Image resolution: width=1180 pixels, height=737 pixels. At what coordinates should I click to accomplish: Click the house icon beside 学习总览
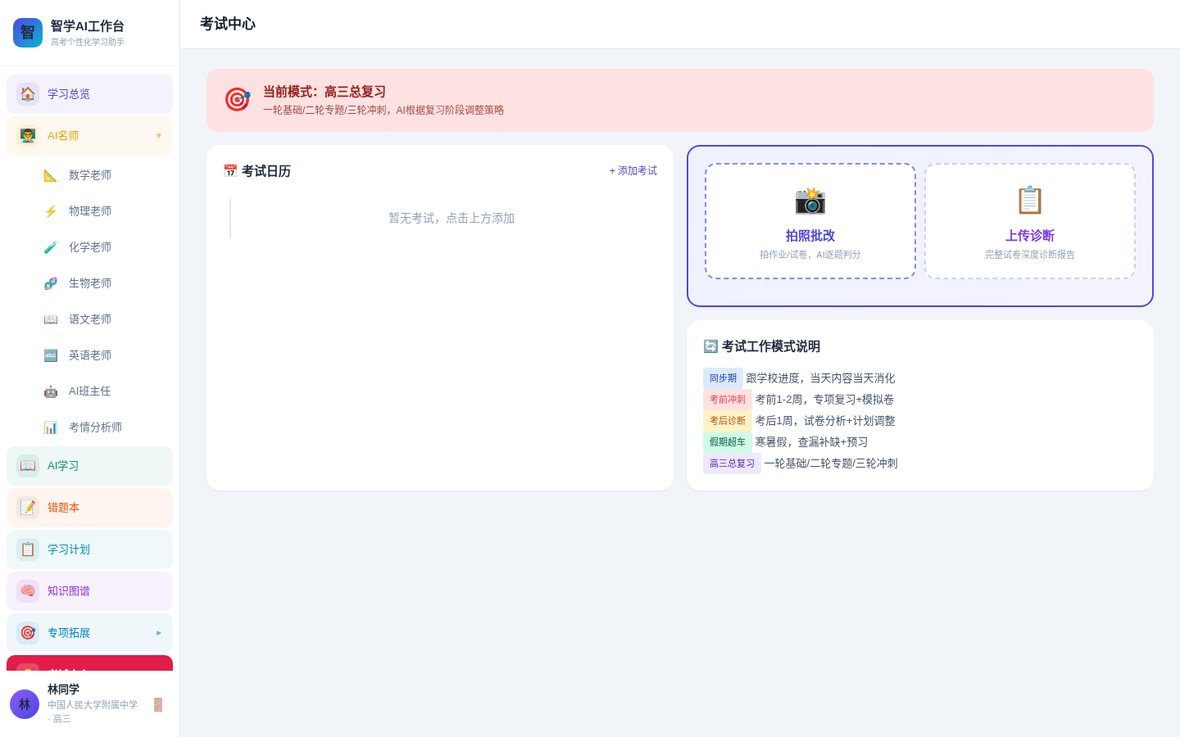[28, 93]
